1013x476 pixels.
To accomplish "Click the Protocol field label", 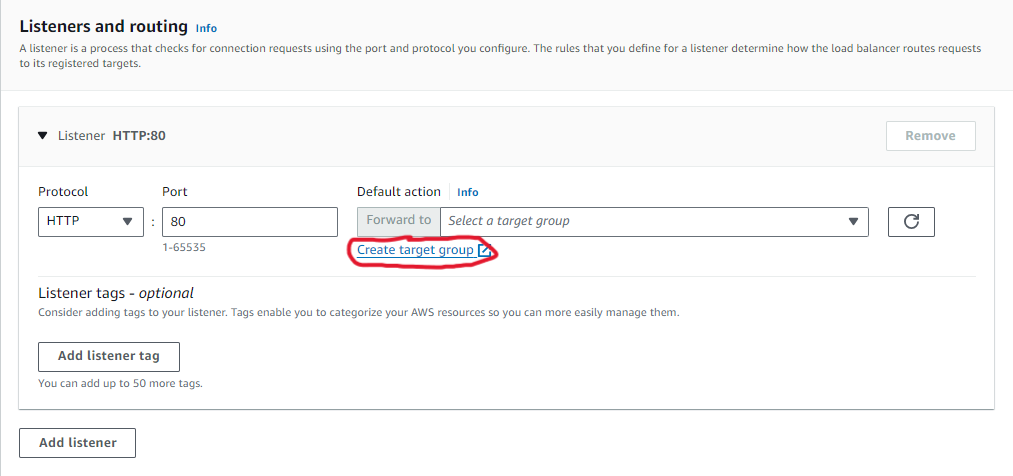I will (x=63, y=192).
